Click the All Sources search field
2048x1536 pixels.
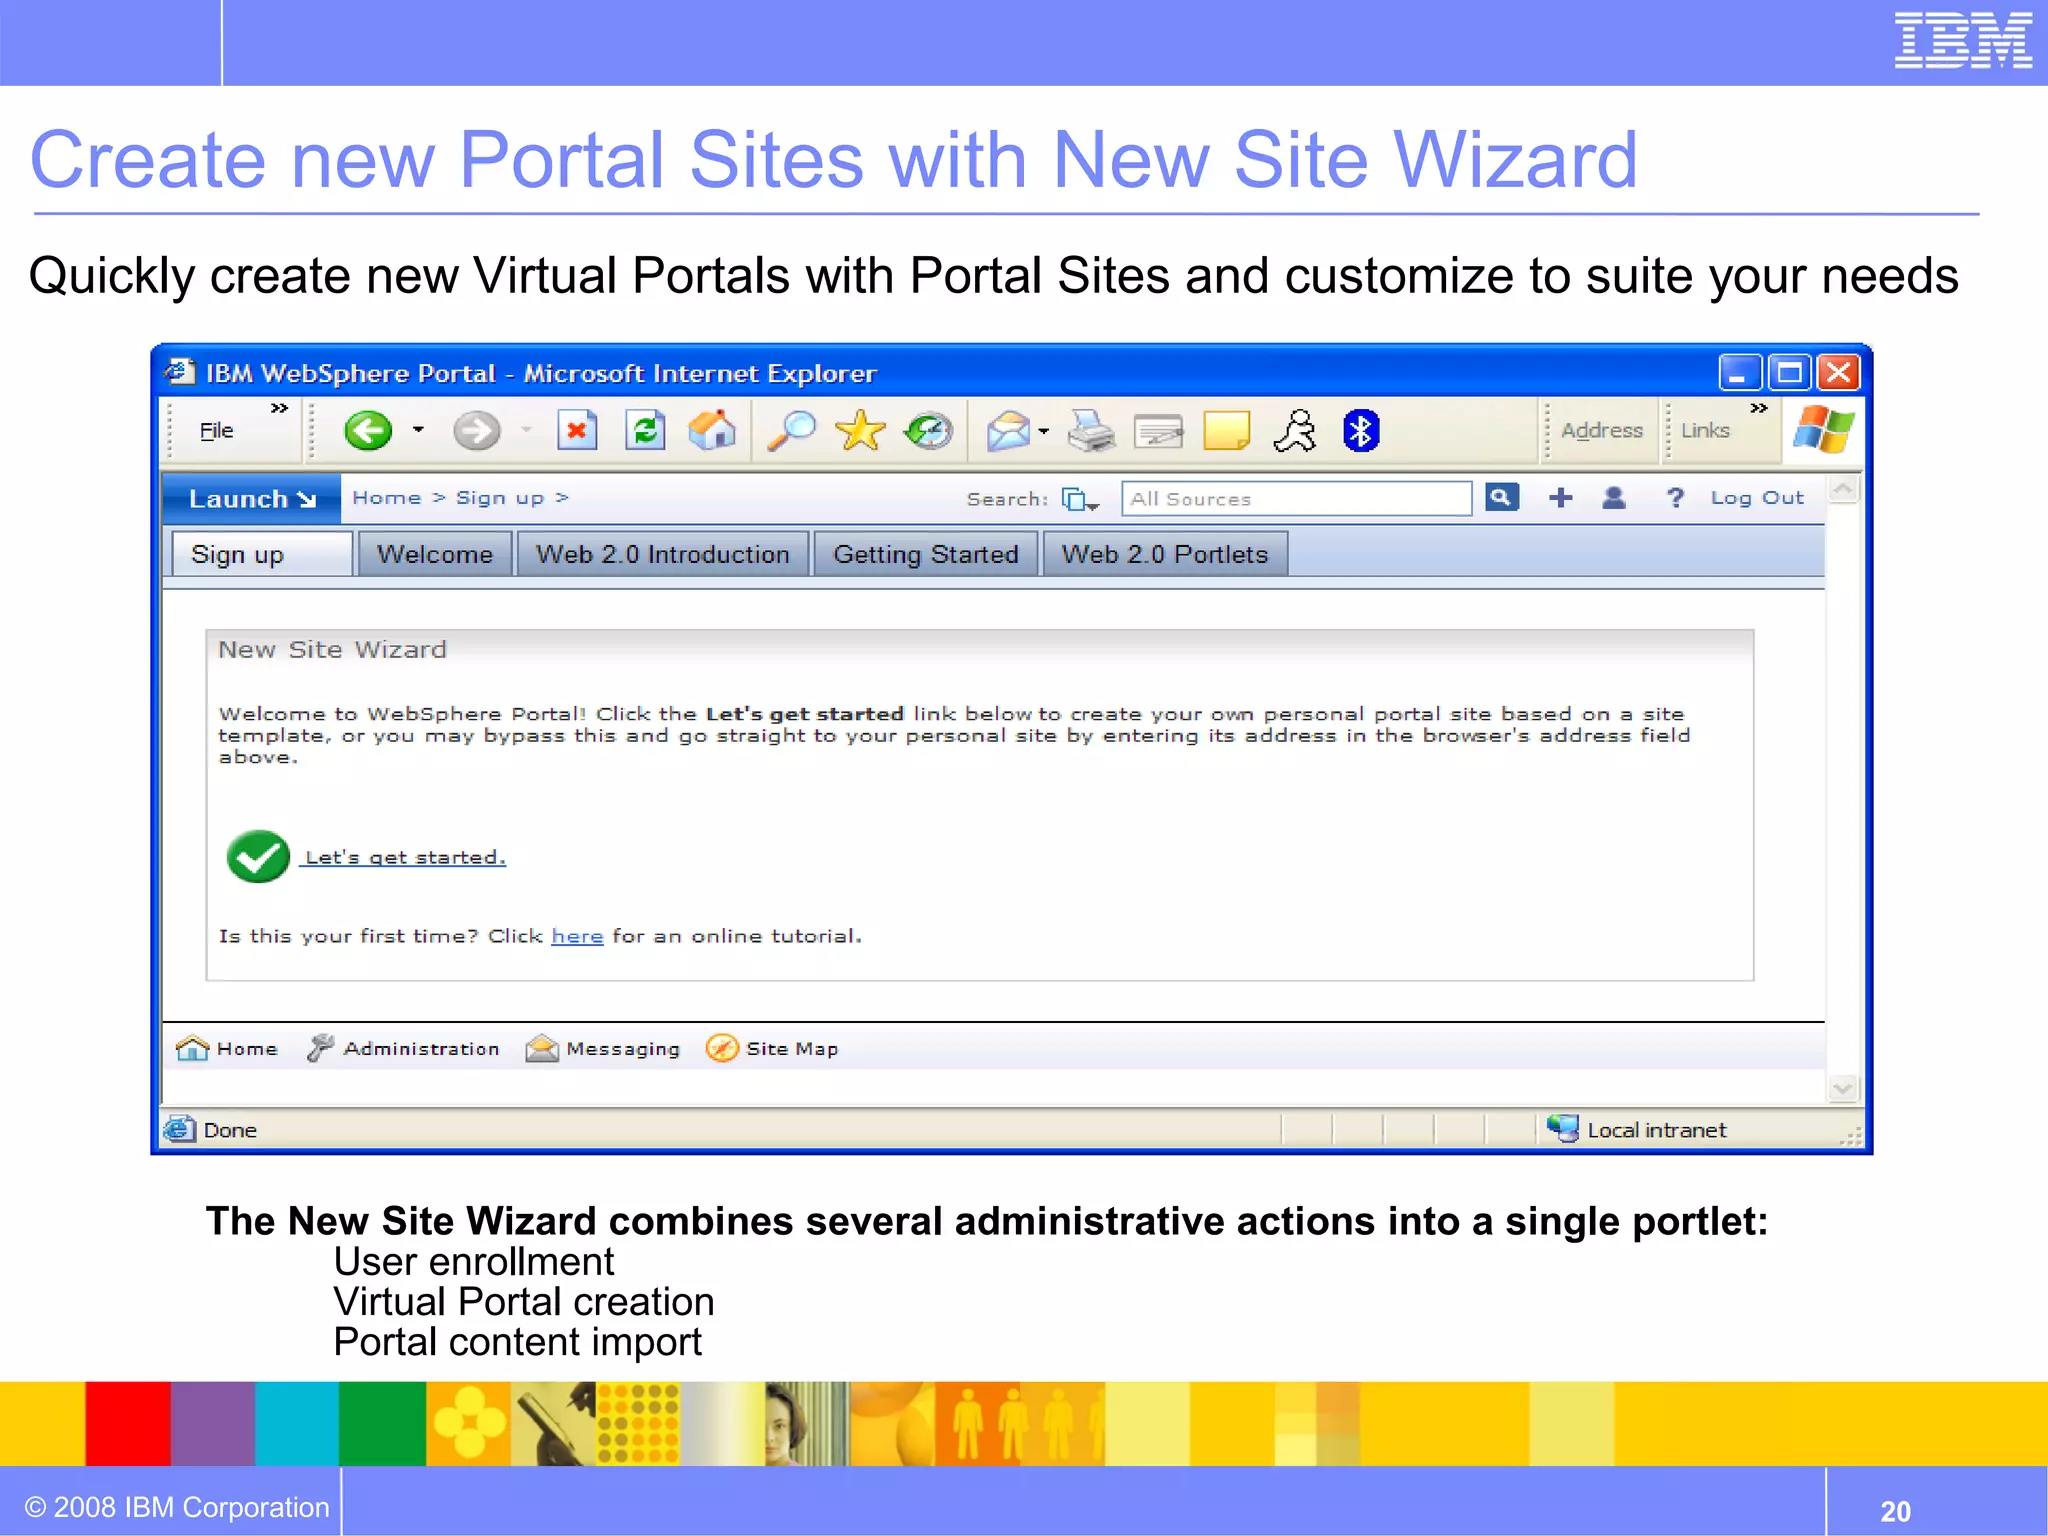point(1296,499)
